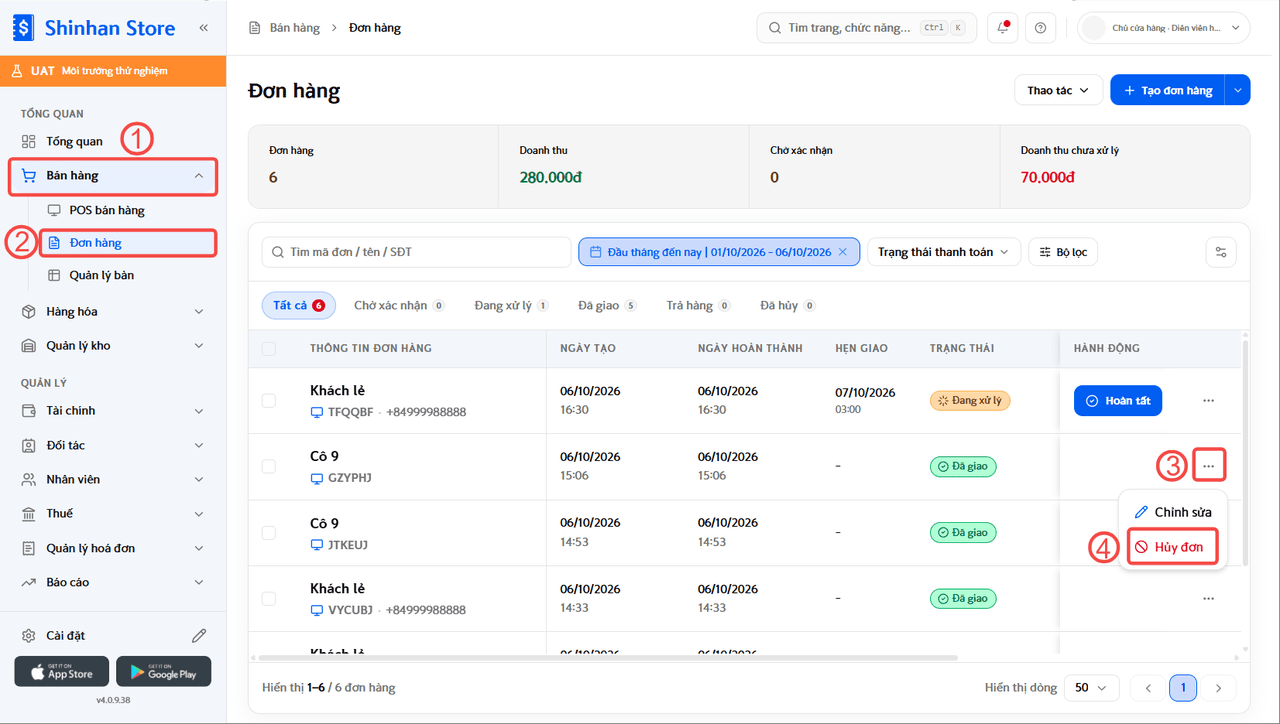Click the Tạo đơn hàng button

tap(1168, 90)
